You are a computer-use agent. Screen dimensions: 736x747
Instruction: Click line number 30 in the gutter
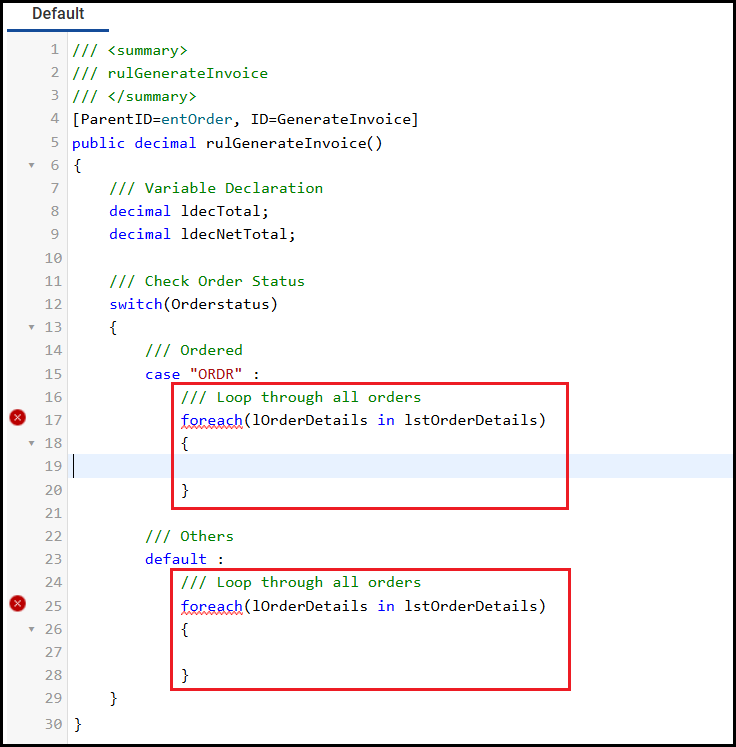pos(53,724)
